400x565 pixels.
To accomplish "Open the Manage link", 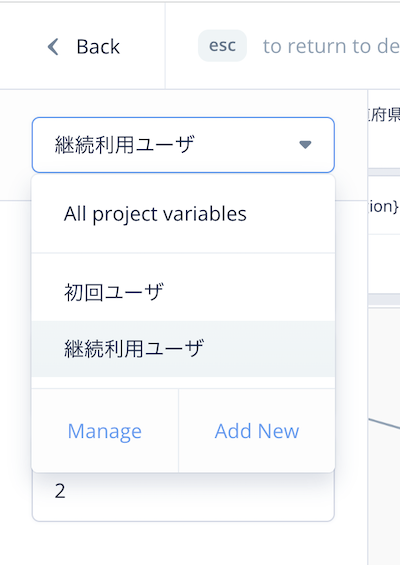I will (105, 431).
